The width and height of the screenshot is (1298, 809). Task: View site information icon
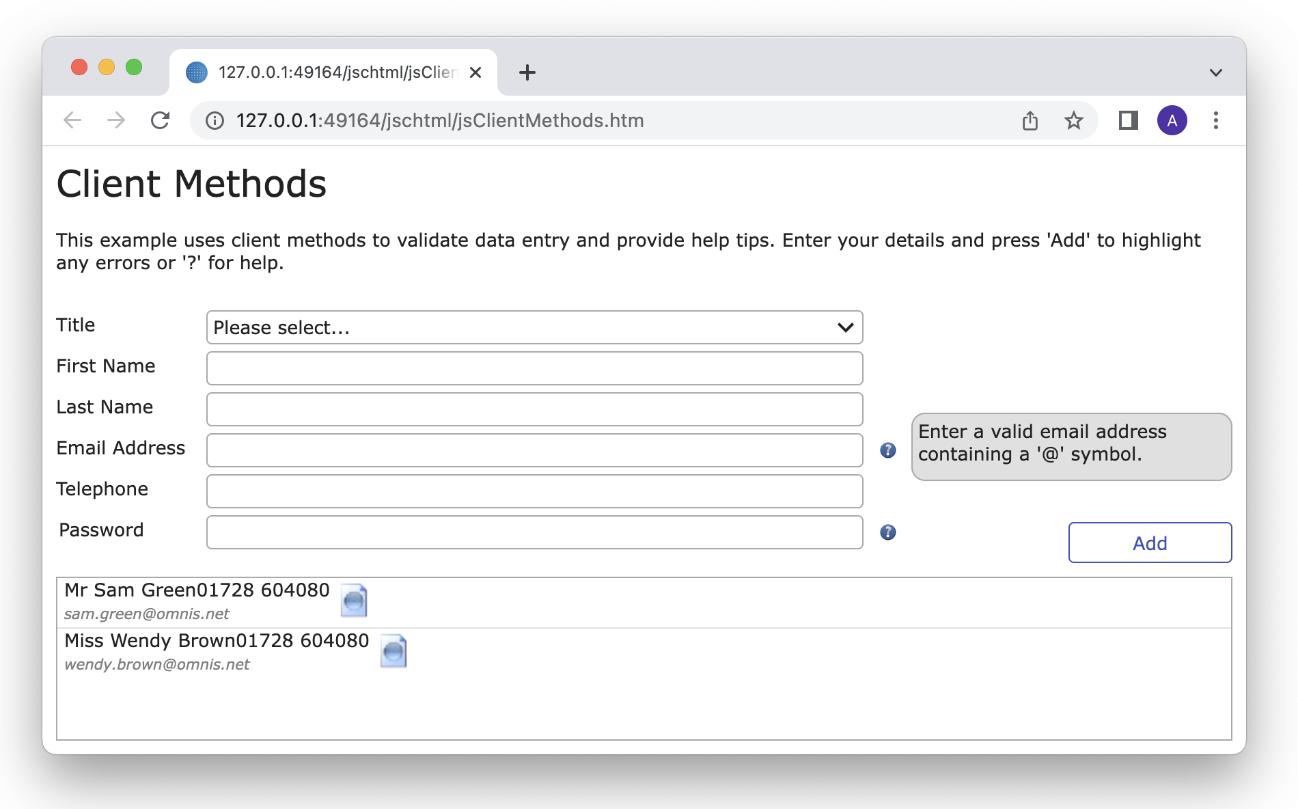tap(214, 121)
